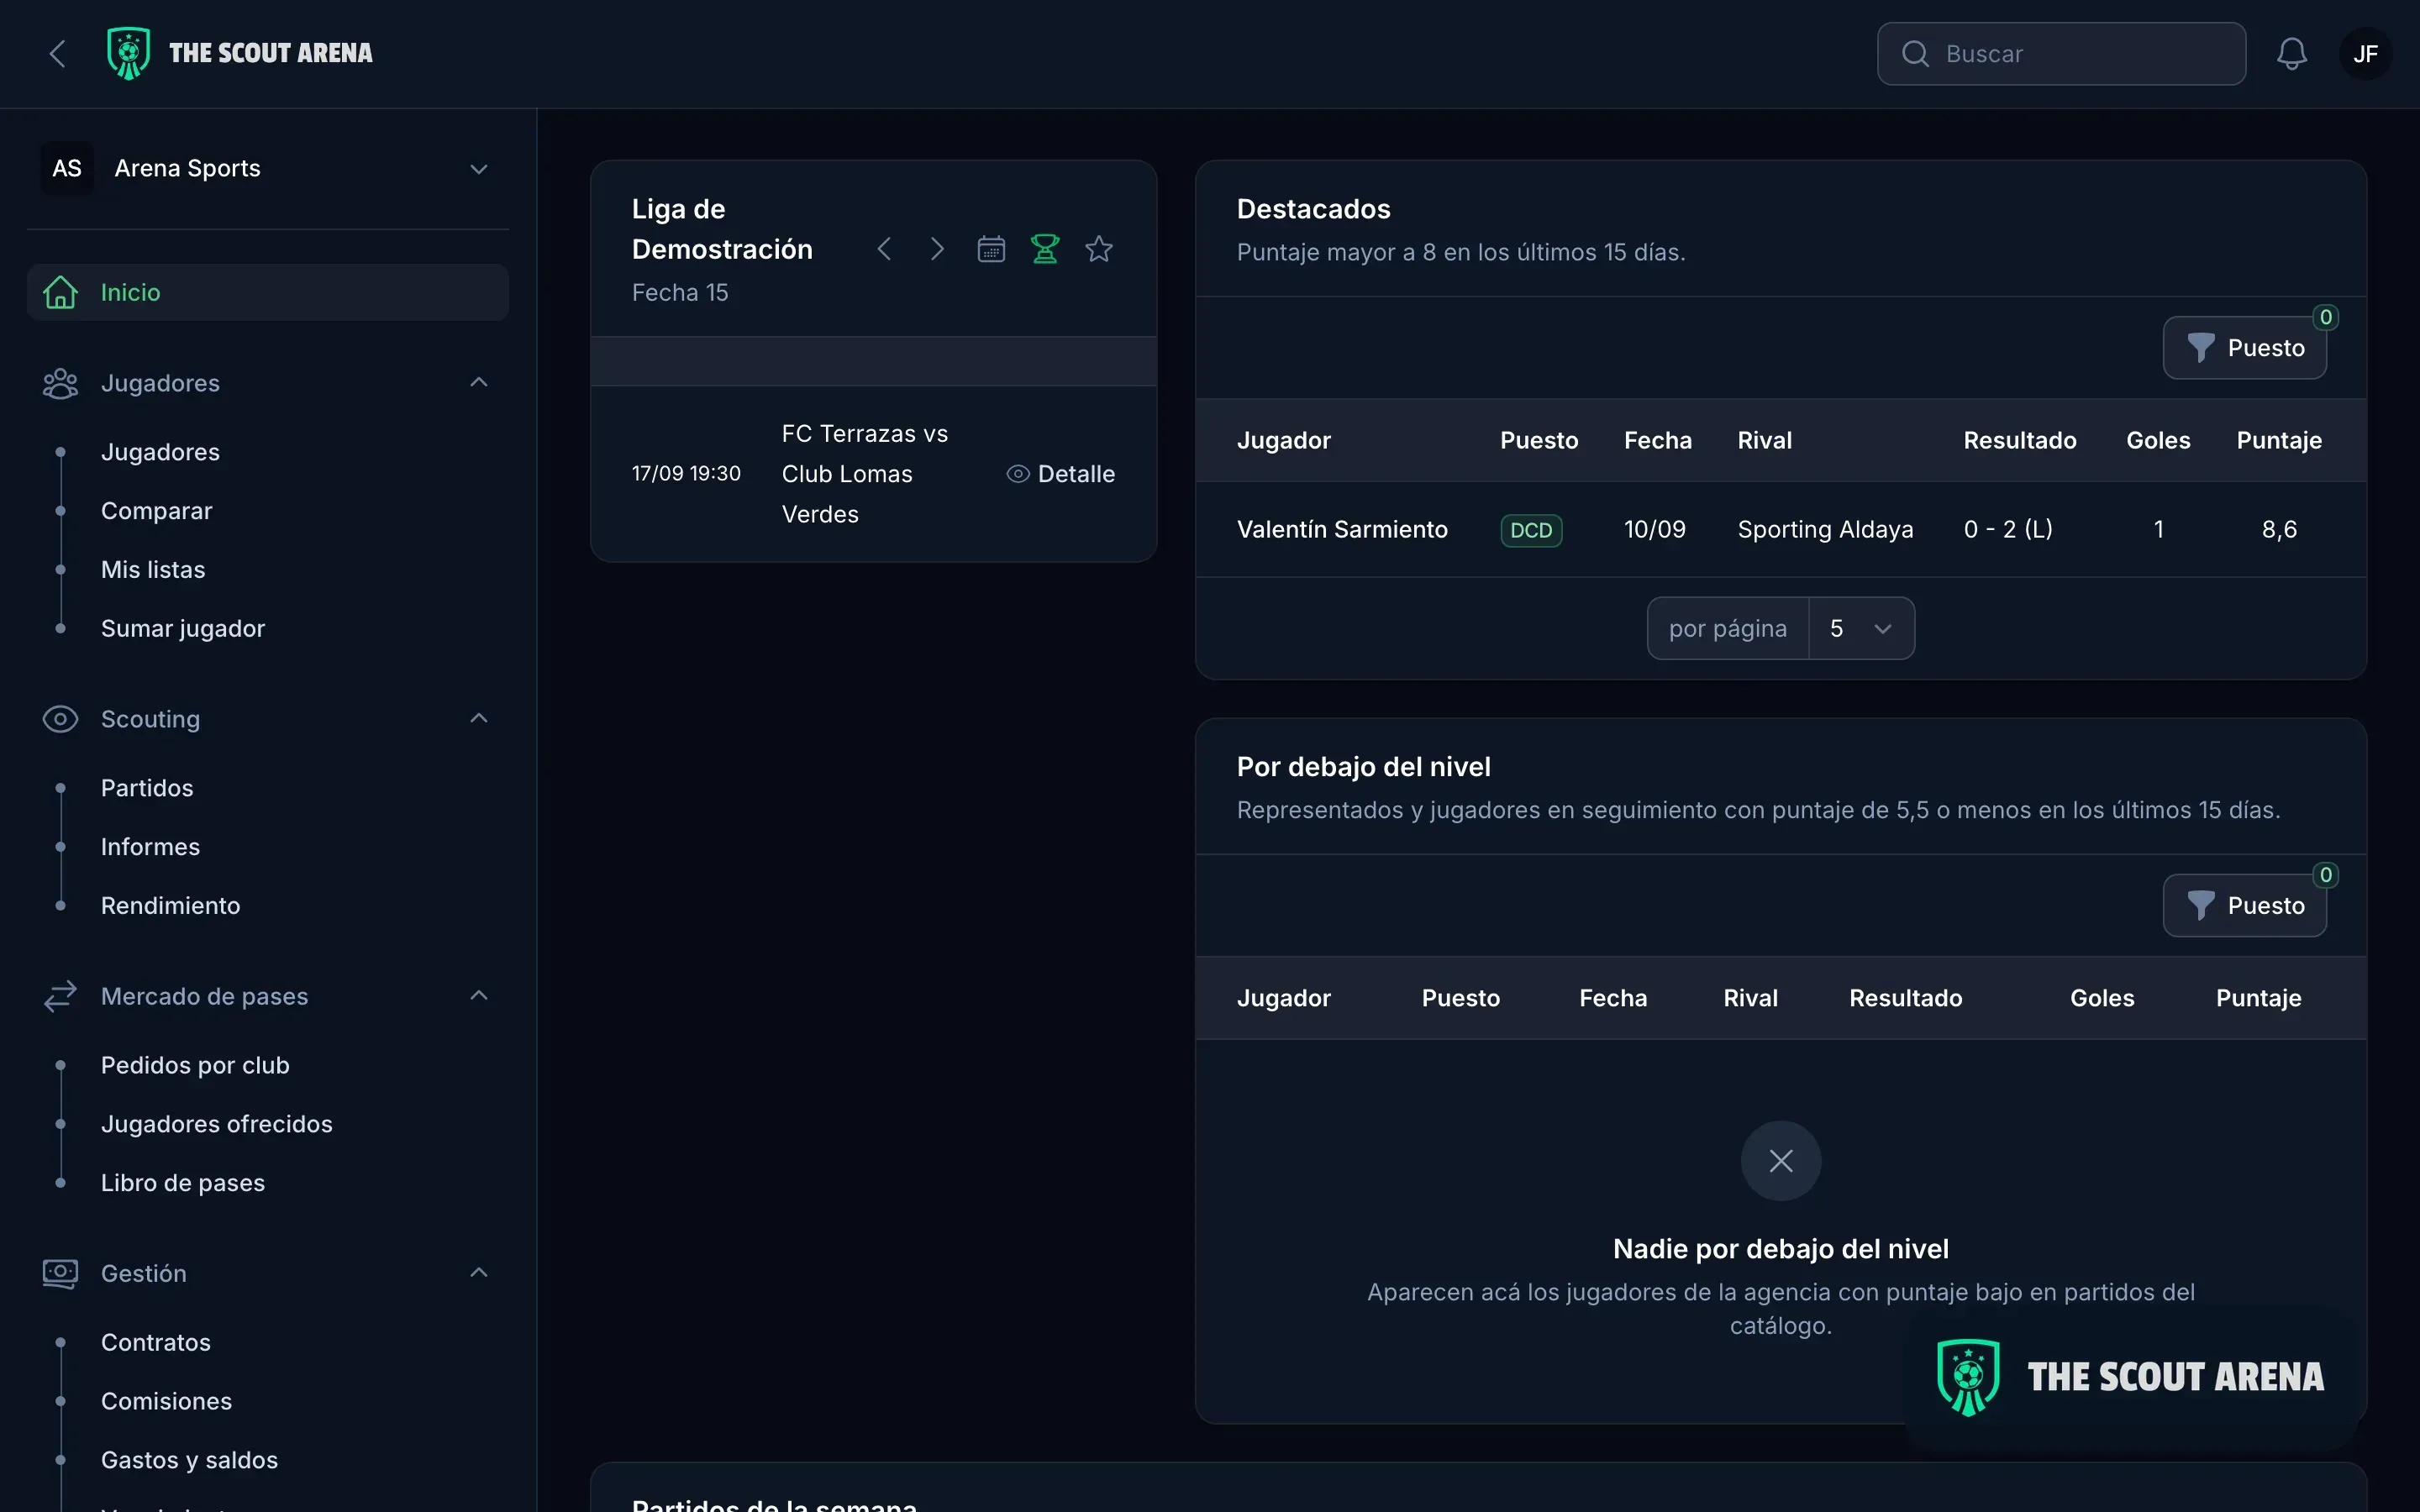Open Pedidos por club
Viewport: 2420px width, 1512px height.
coord(195,1066)
